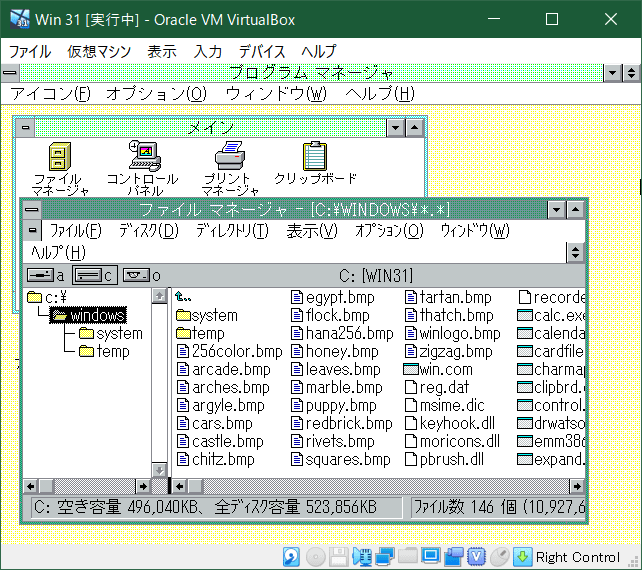Select the file pbrush.dll
Image resolution: width=642 pixels, height=570 pixels.
pos(444,459)
